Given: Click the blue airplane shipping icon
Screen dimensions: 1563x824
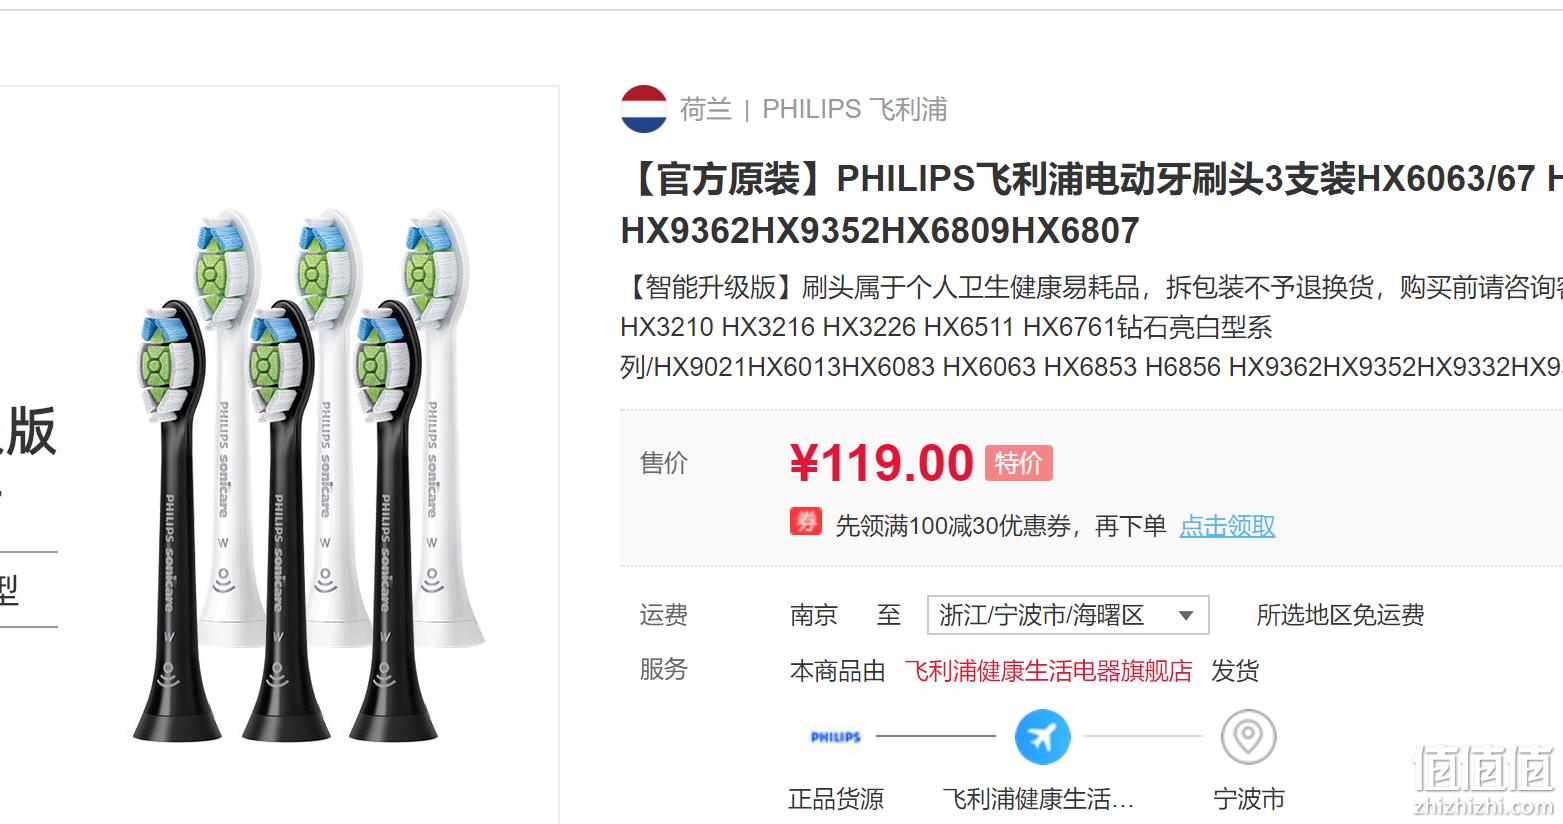Looking at the screenshot, I should [x=1042, y=737].
